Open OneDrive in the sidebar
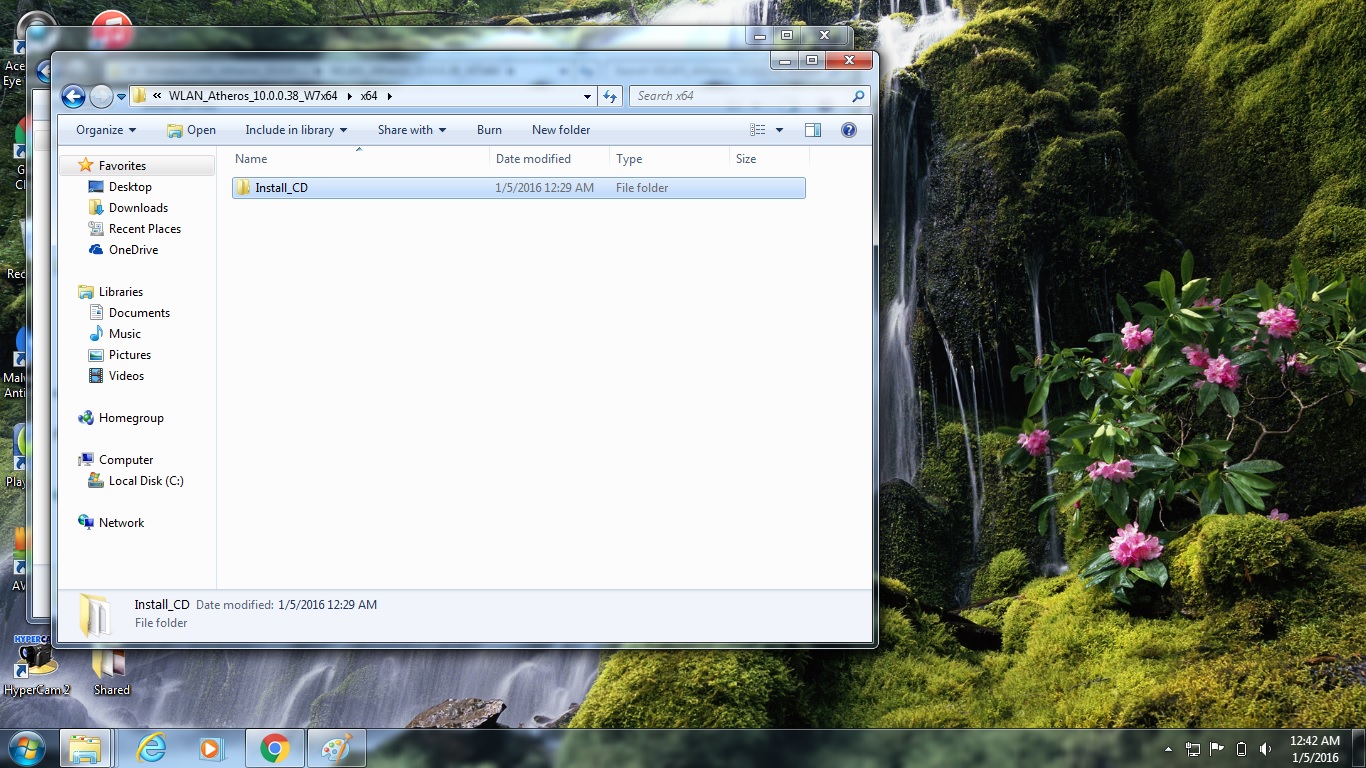The height and width of the screenshot is (768, 1366). (x=133, y=250)
